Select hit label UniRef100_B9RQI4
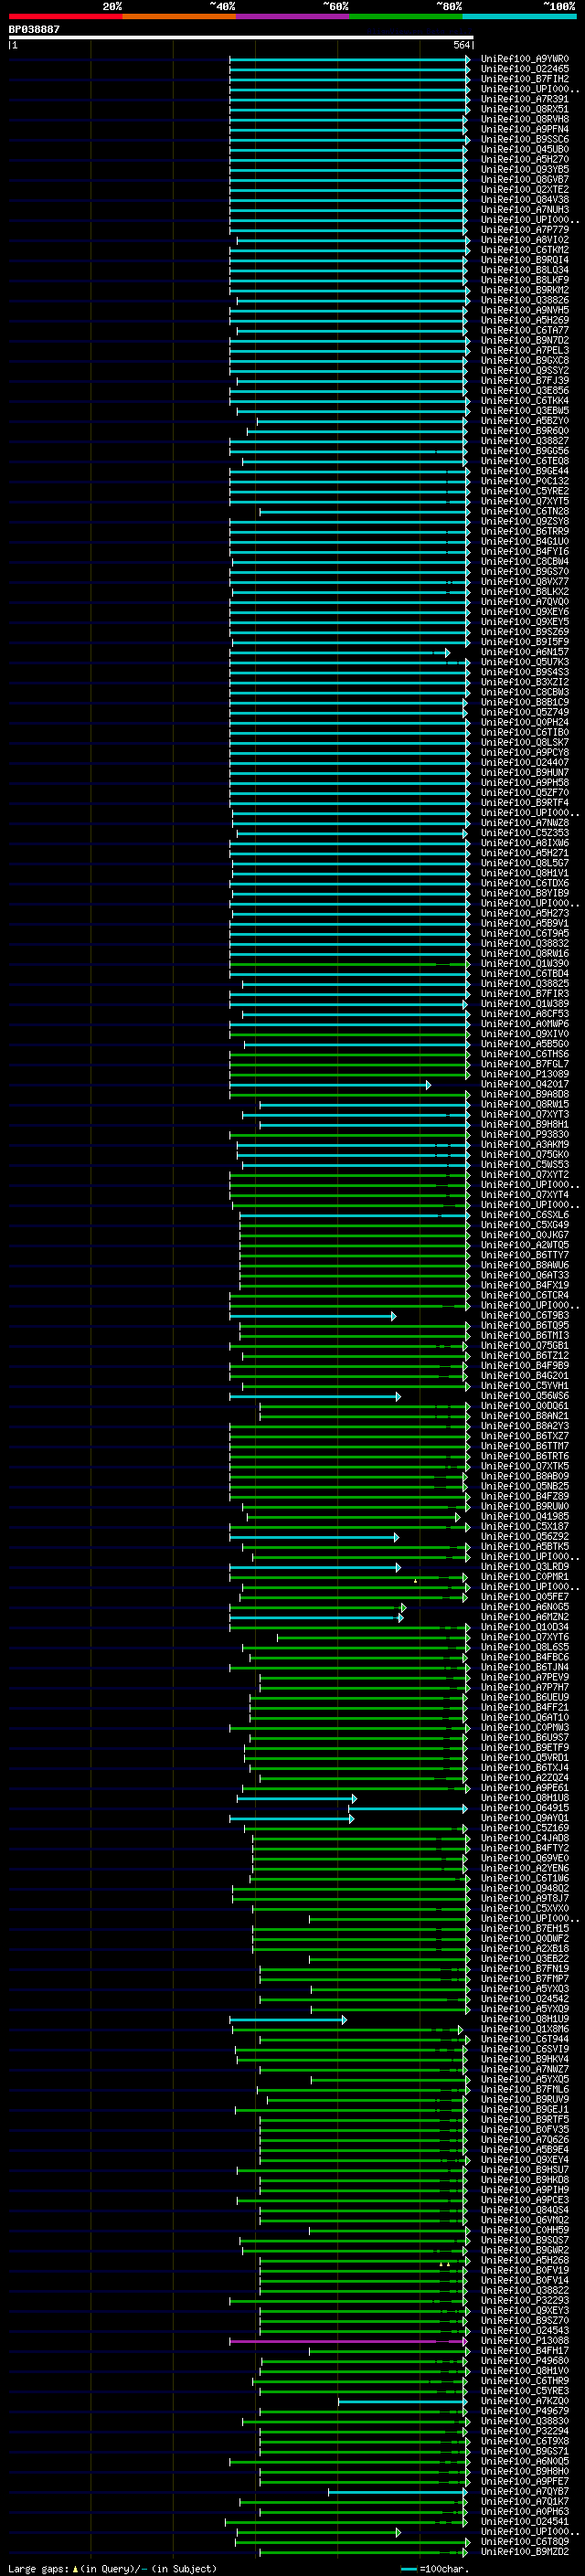Image resolution: width=585 pixels, height=2576 pixels. pos(524,260)
